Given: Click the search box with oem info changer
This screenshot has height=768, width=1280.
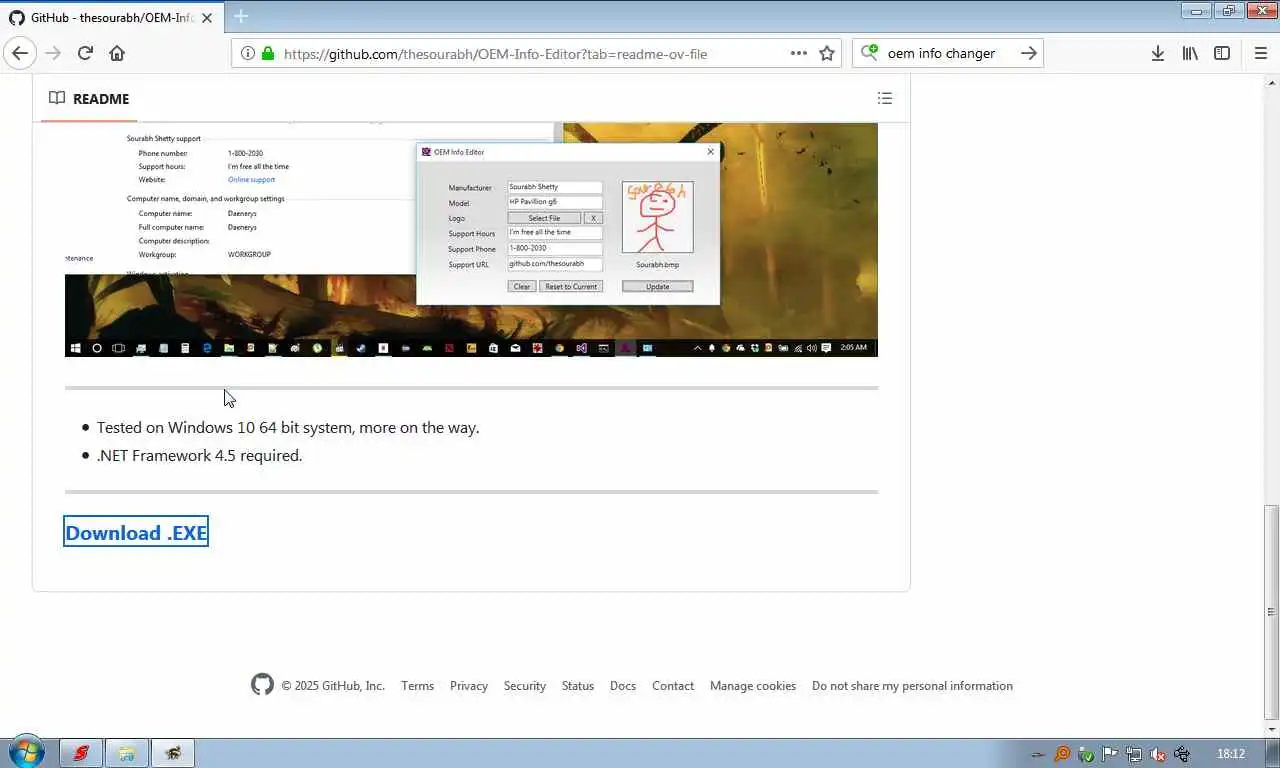Looking at the screenshot, I should click(x=947, y=53).
